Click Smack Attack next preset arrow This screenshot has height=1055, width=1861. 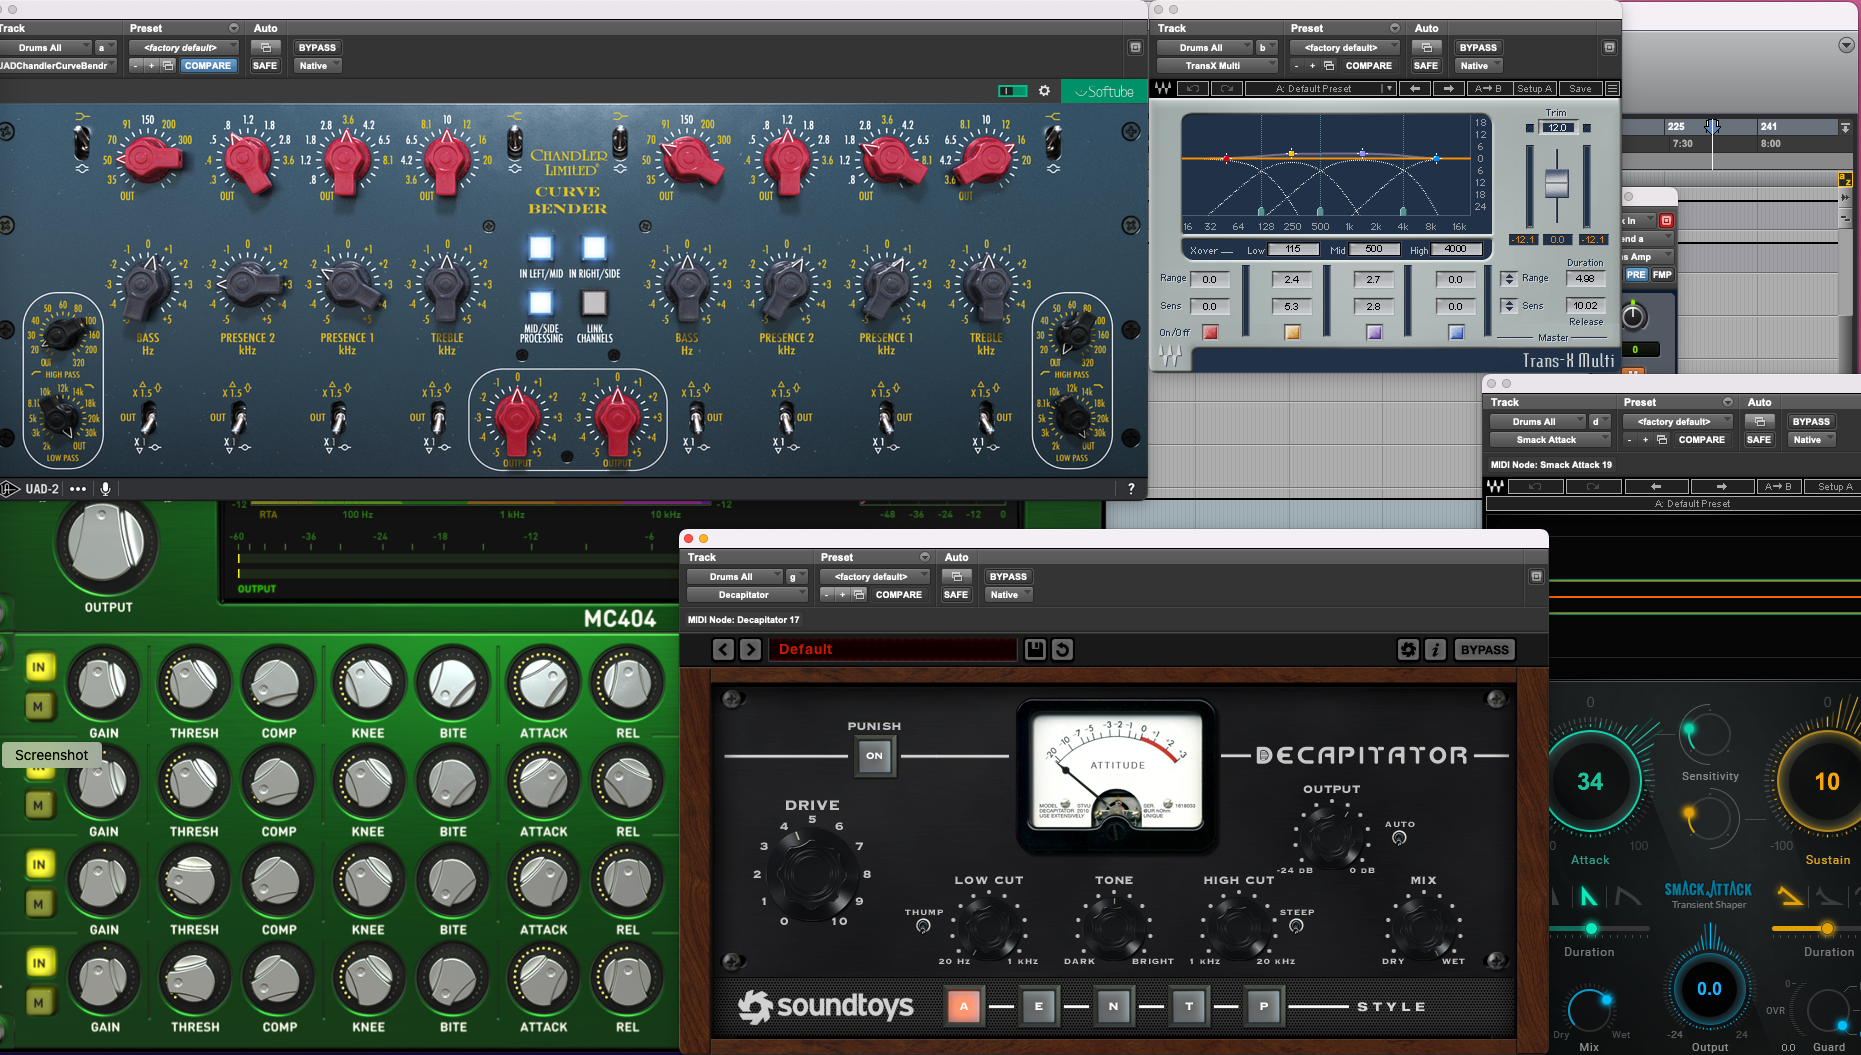tap(1721, 486)
